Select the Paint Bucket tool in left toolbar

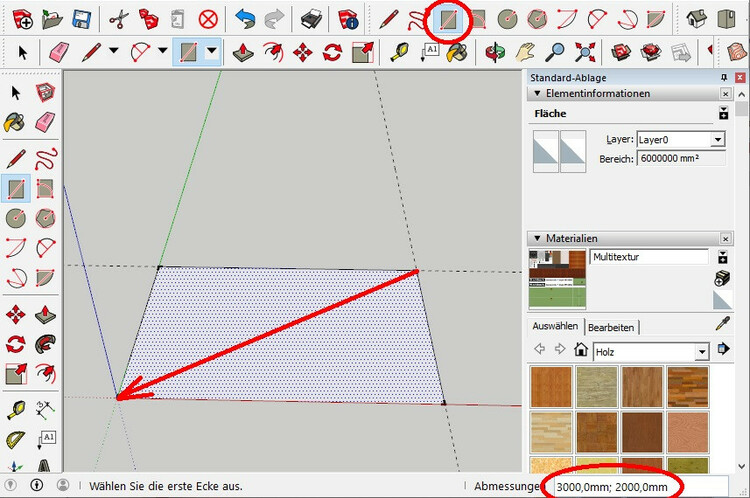tap(16, 123)
